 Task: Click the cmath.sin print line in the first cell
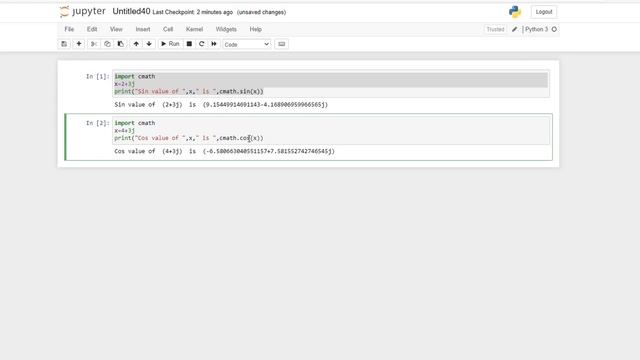click(x=189, y=91)
